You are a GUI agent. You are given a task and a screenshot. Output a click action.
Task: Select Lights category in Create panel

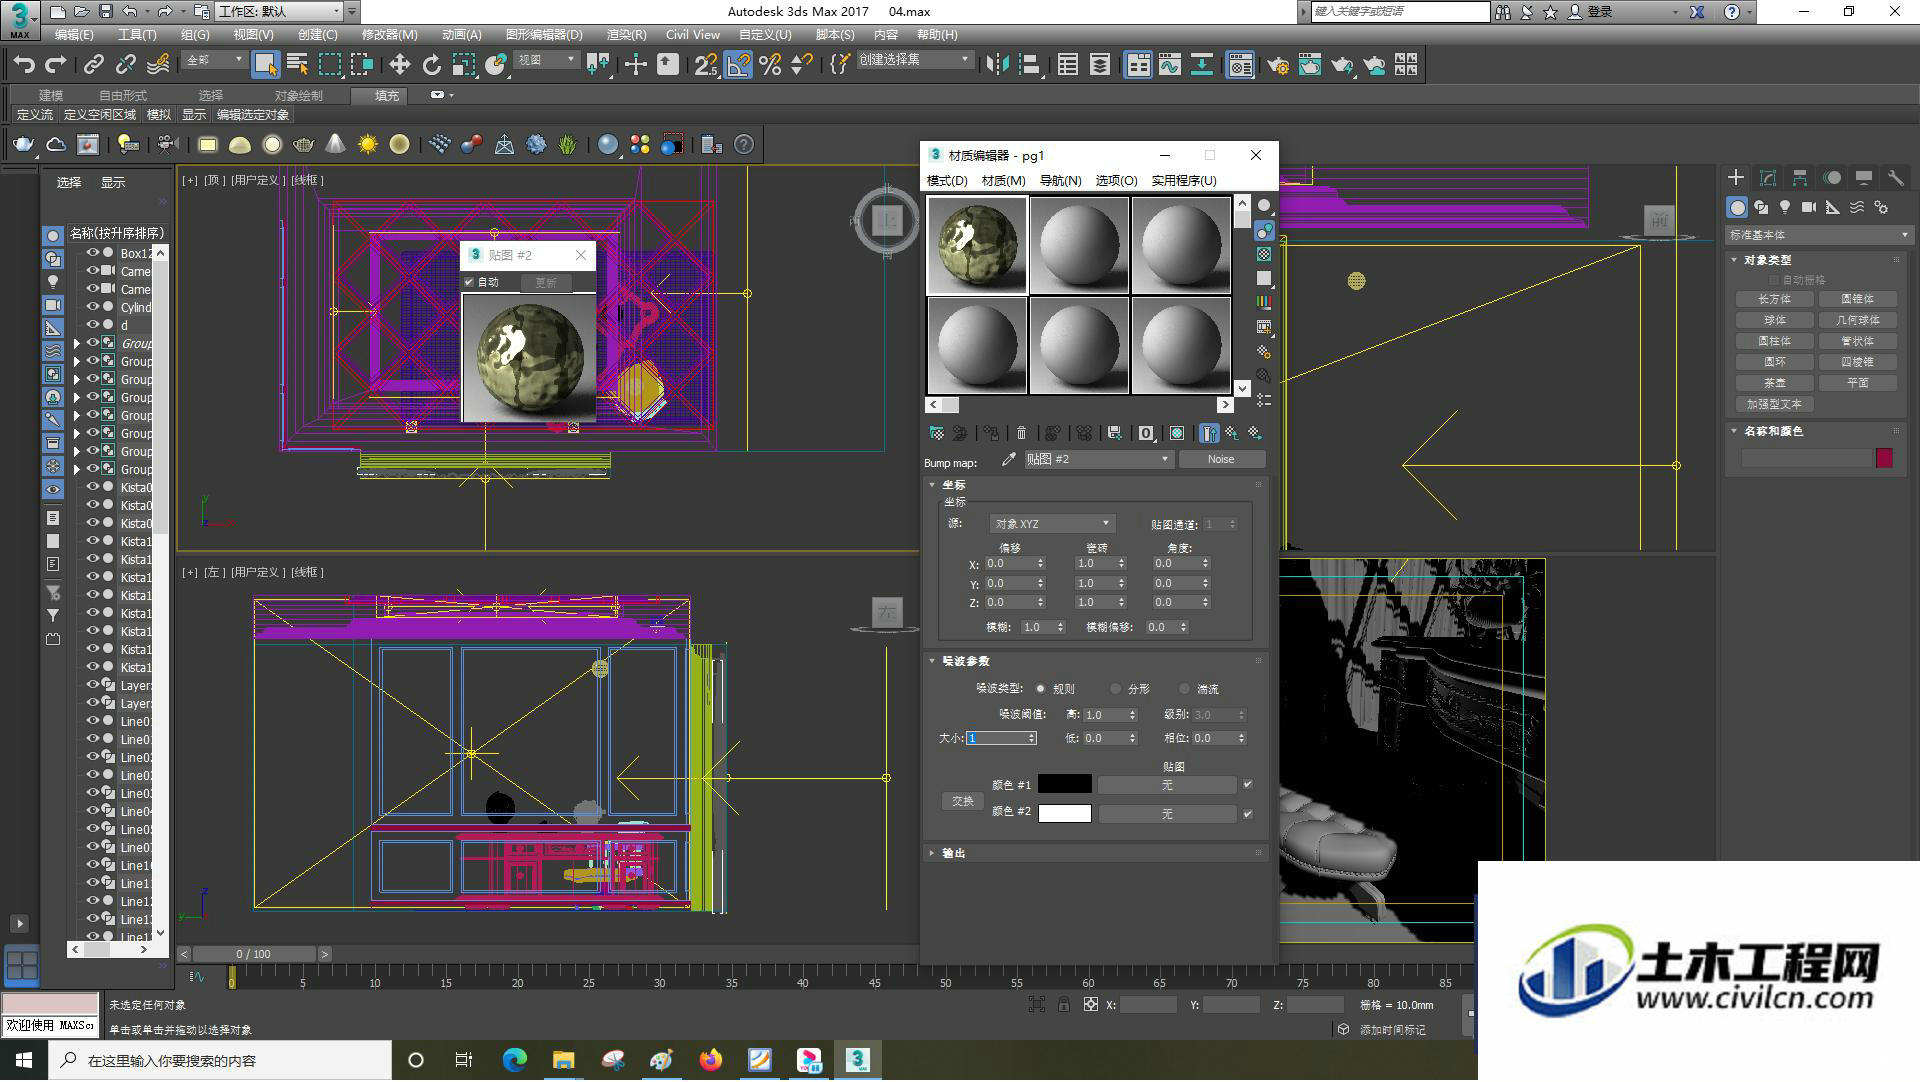click(x=1785, y=207)
